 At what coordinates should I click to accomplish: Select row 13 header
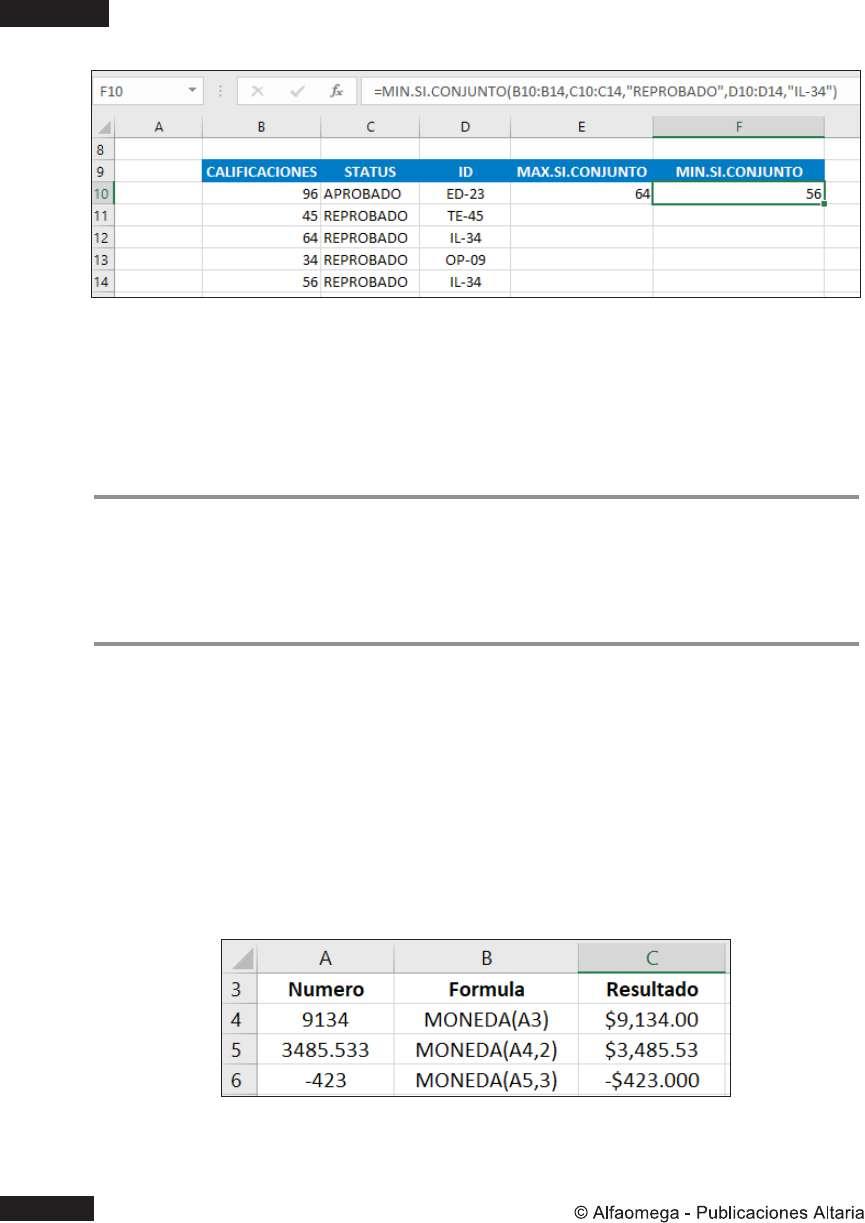(x=104, y=260)
